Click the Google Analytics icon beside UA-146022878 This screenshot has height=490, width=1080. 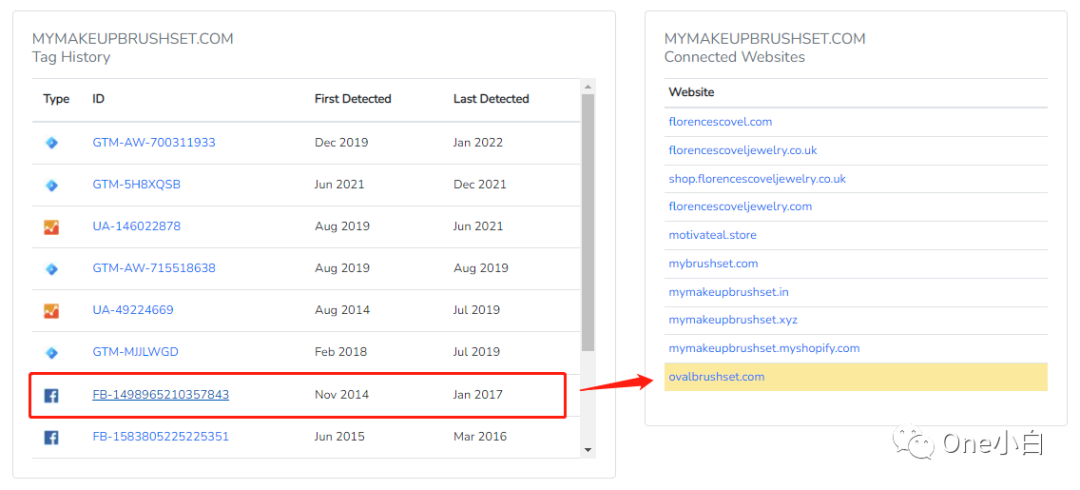point(52,227)
